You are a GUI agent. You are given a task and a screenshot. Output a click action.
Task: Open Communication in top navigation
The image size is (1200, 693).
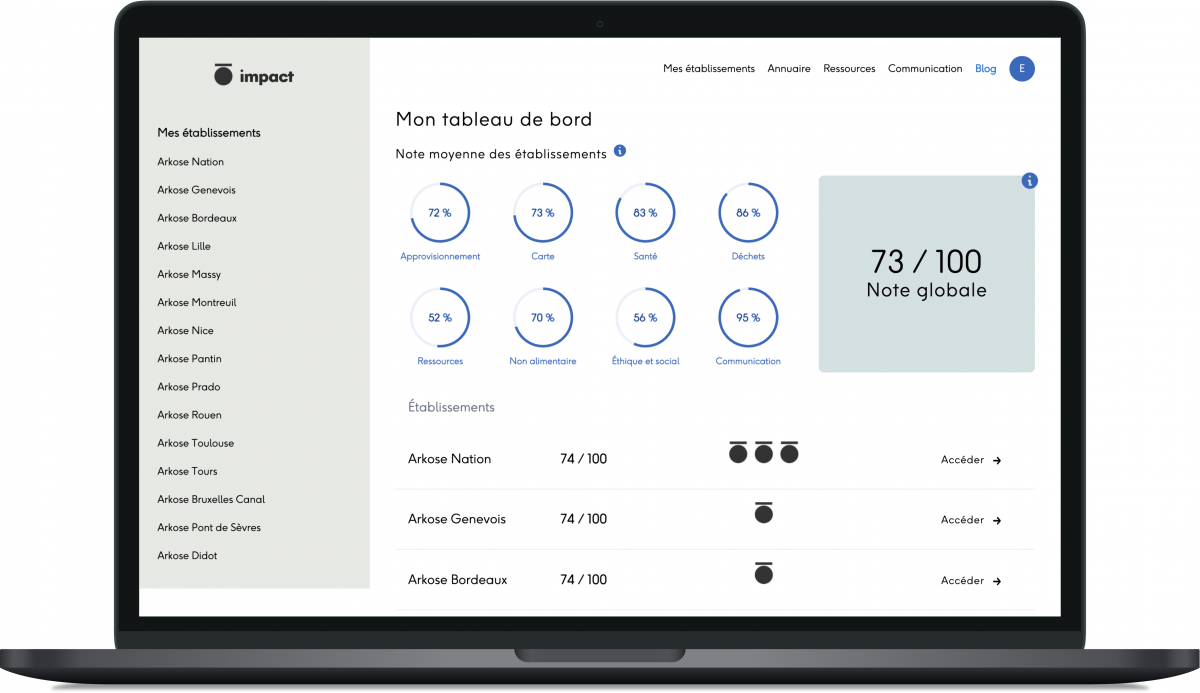925,69
